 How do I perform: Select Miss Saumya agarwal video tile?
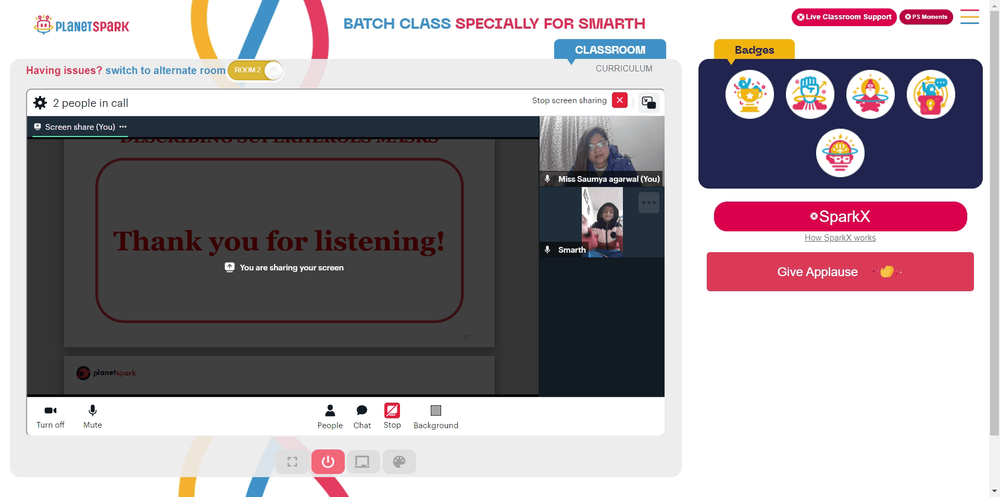coord(601,151)
